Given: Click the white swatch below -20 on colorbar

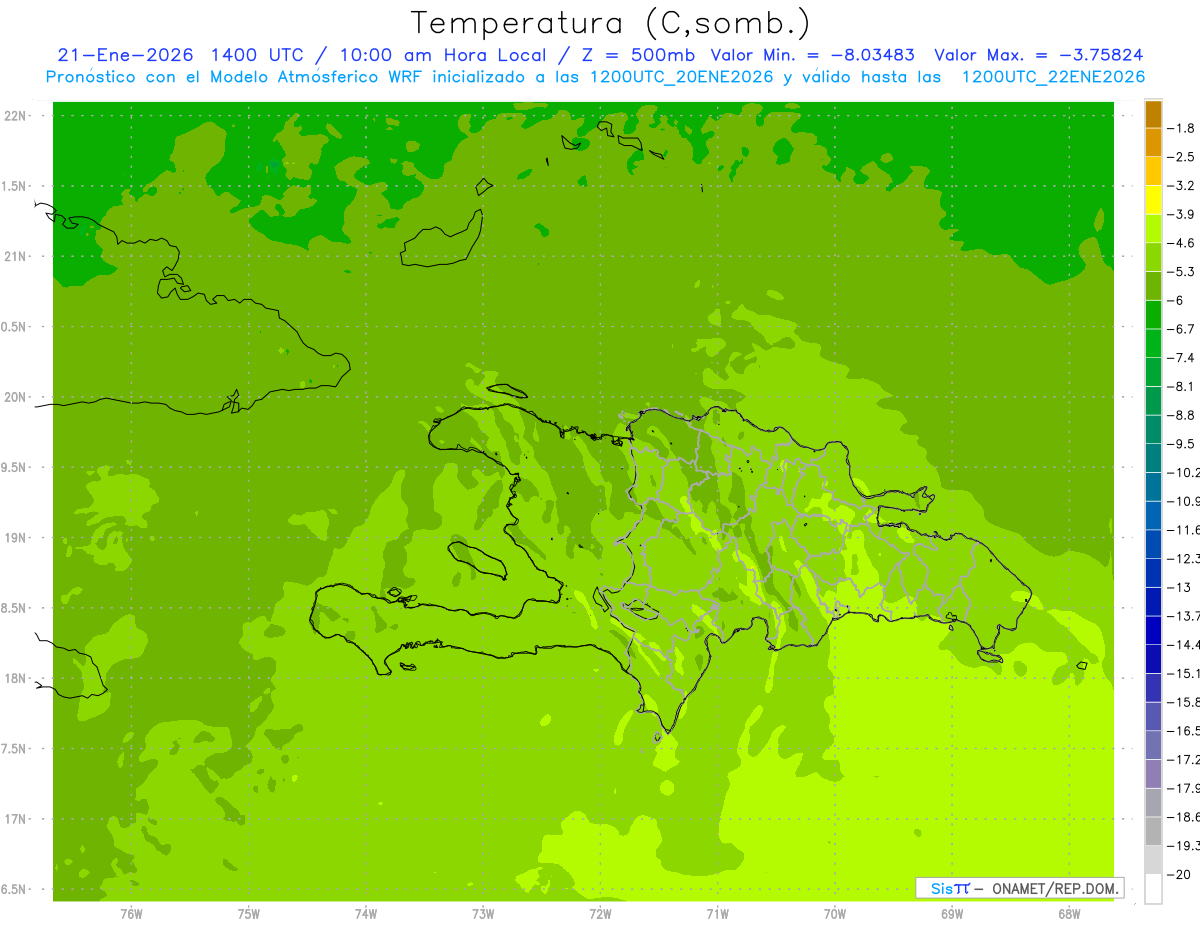Looking at the screenshot, I should point(1153,889).
